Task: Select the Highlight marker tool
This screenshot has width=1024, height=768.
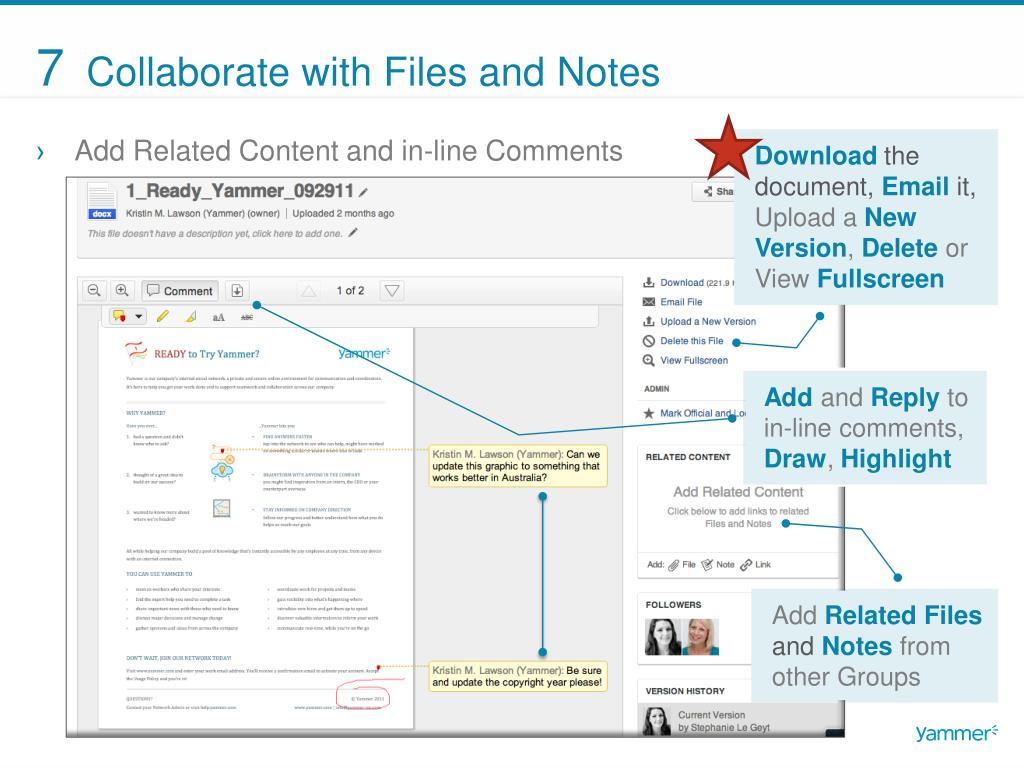Action: click(x=191, y=317)
